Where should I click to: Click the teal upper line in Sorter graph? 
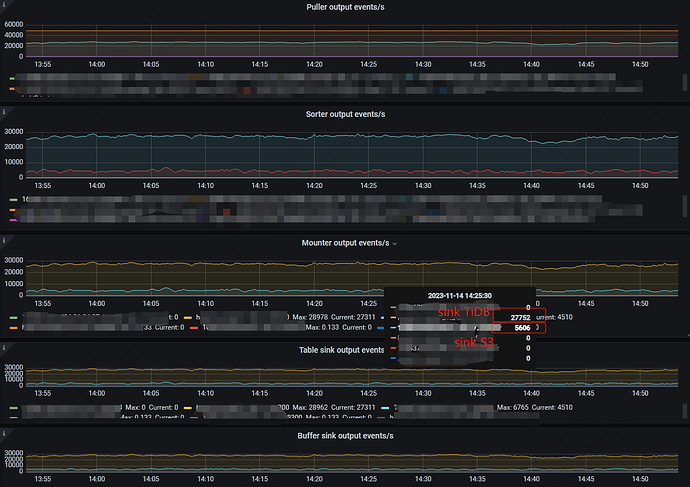352,136
